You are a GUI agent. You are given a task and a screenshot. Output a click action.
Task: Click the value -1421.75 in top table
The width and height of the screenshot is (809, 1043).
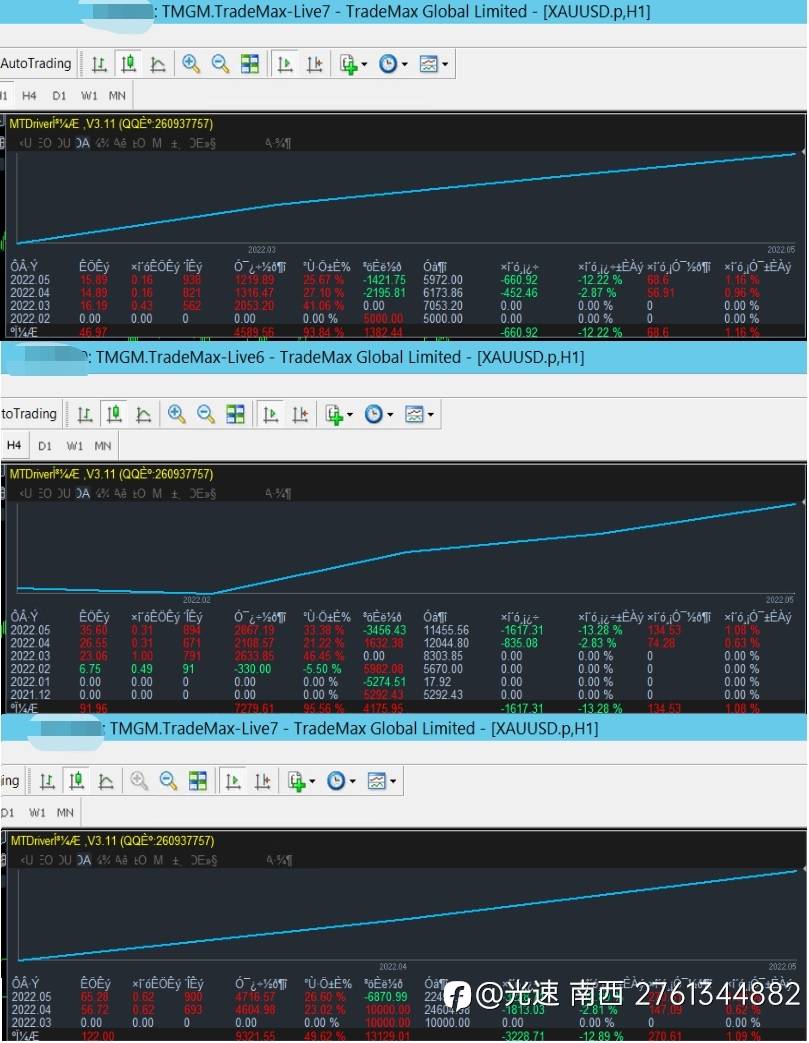click(x=384, y=280)
